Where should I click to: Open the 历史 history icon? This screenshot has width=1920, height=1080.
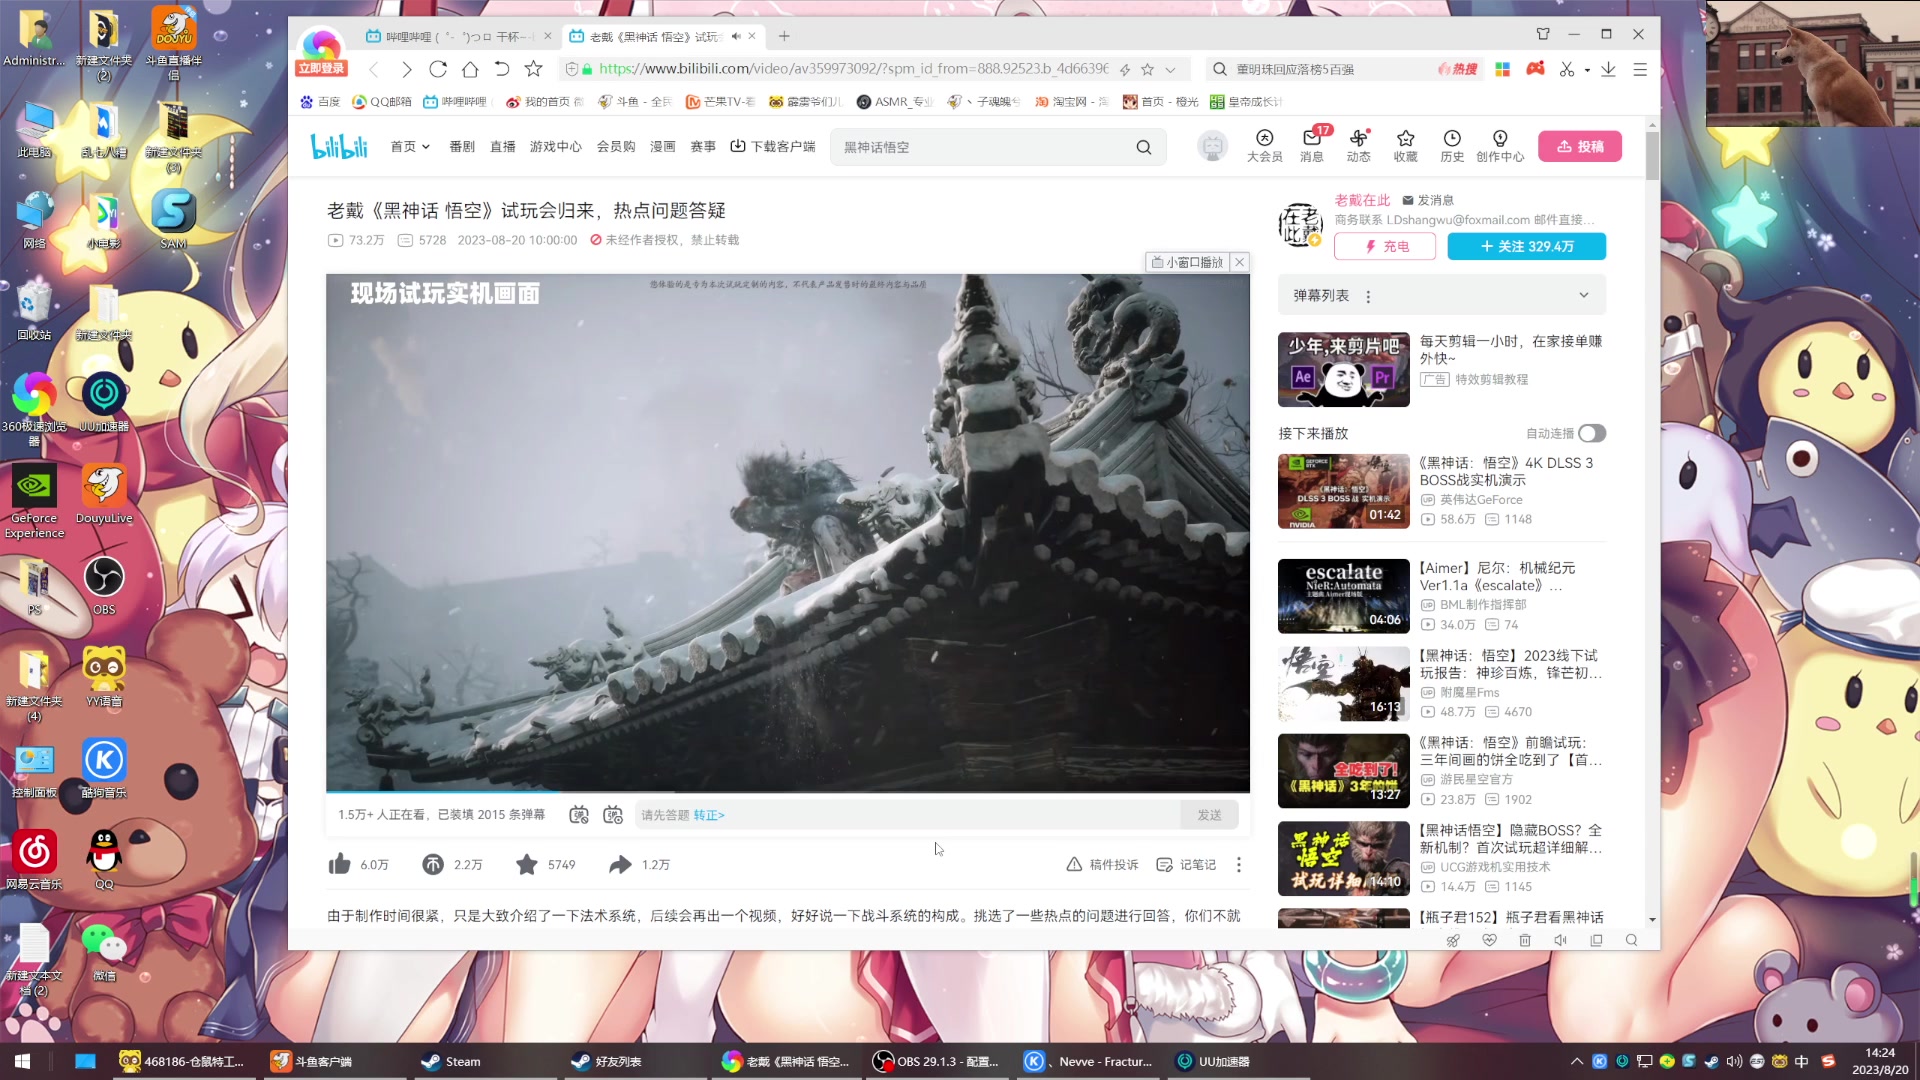coord(1452,146)
